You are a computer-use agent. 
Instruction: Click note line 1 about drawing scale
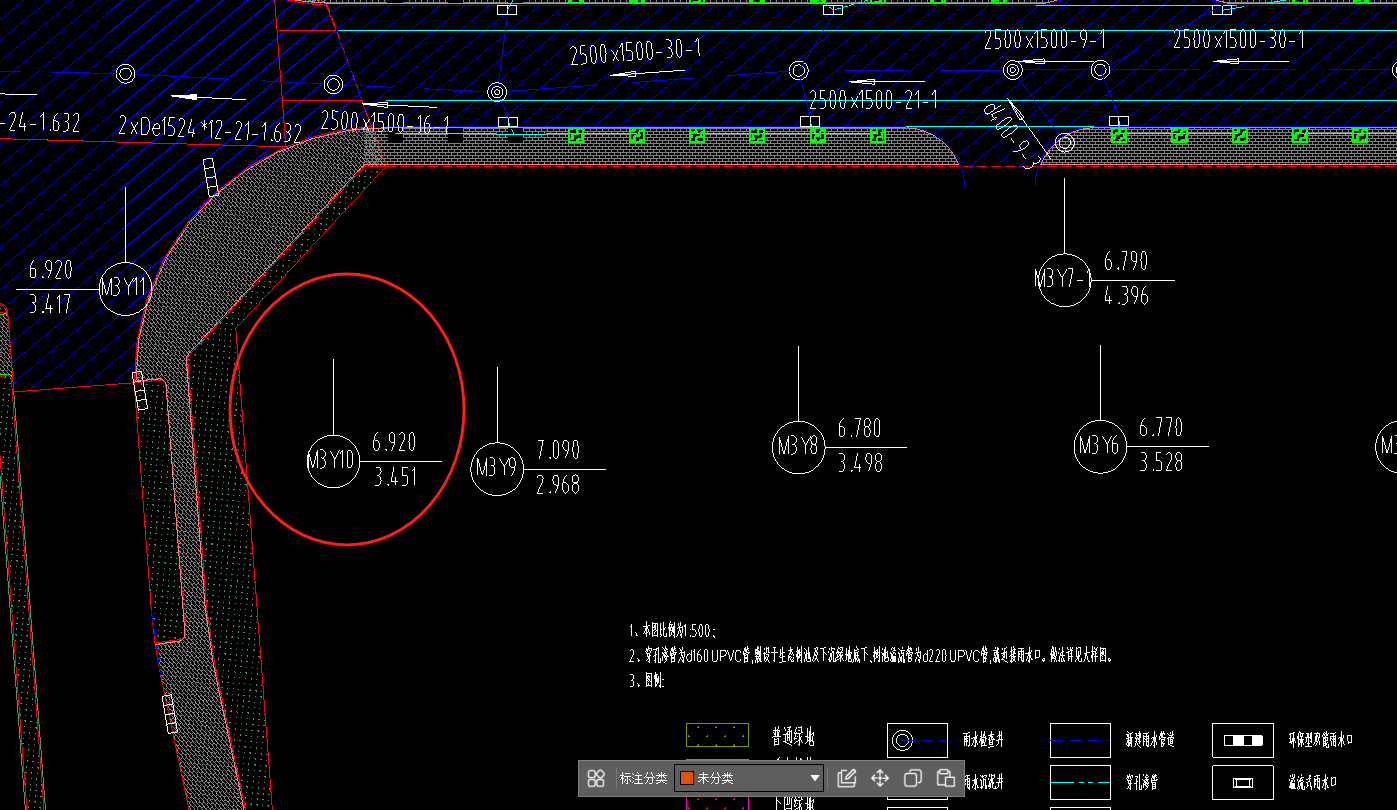[x=673, y=631]
